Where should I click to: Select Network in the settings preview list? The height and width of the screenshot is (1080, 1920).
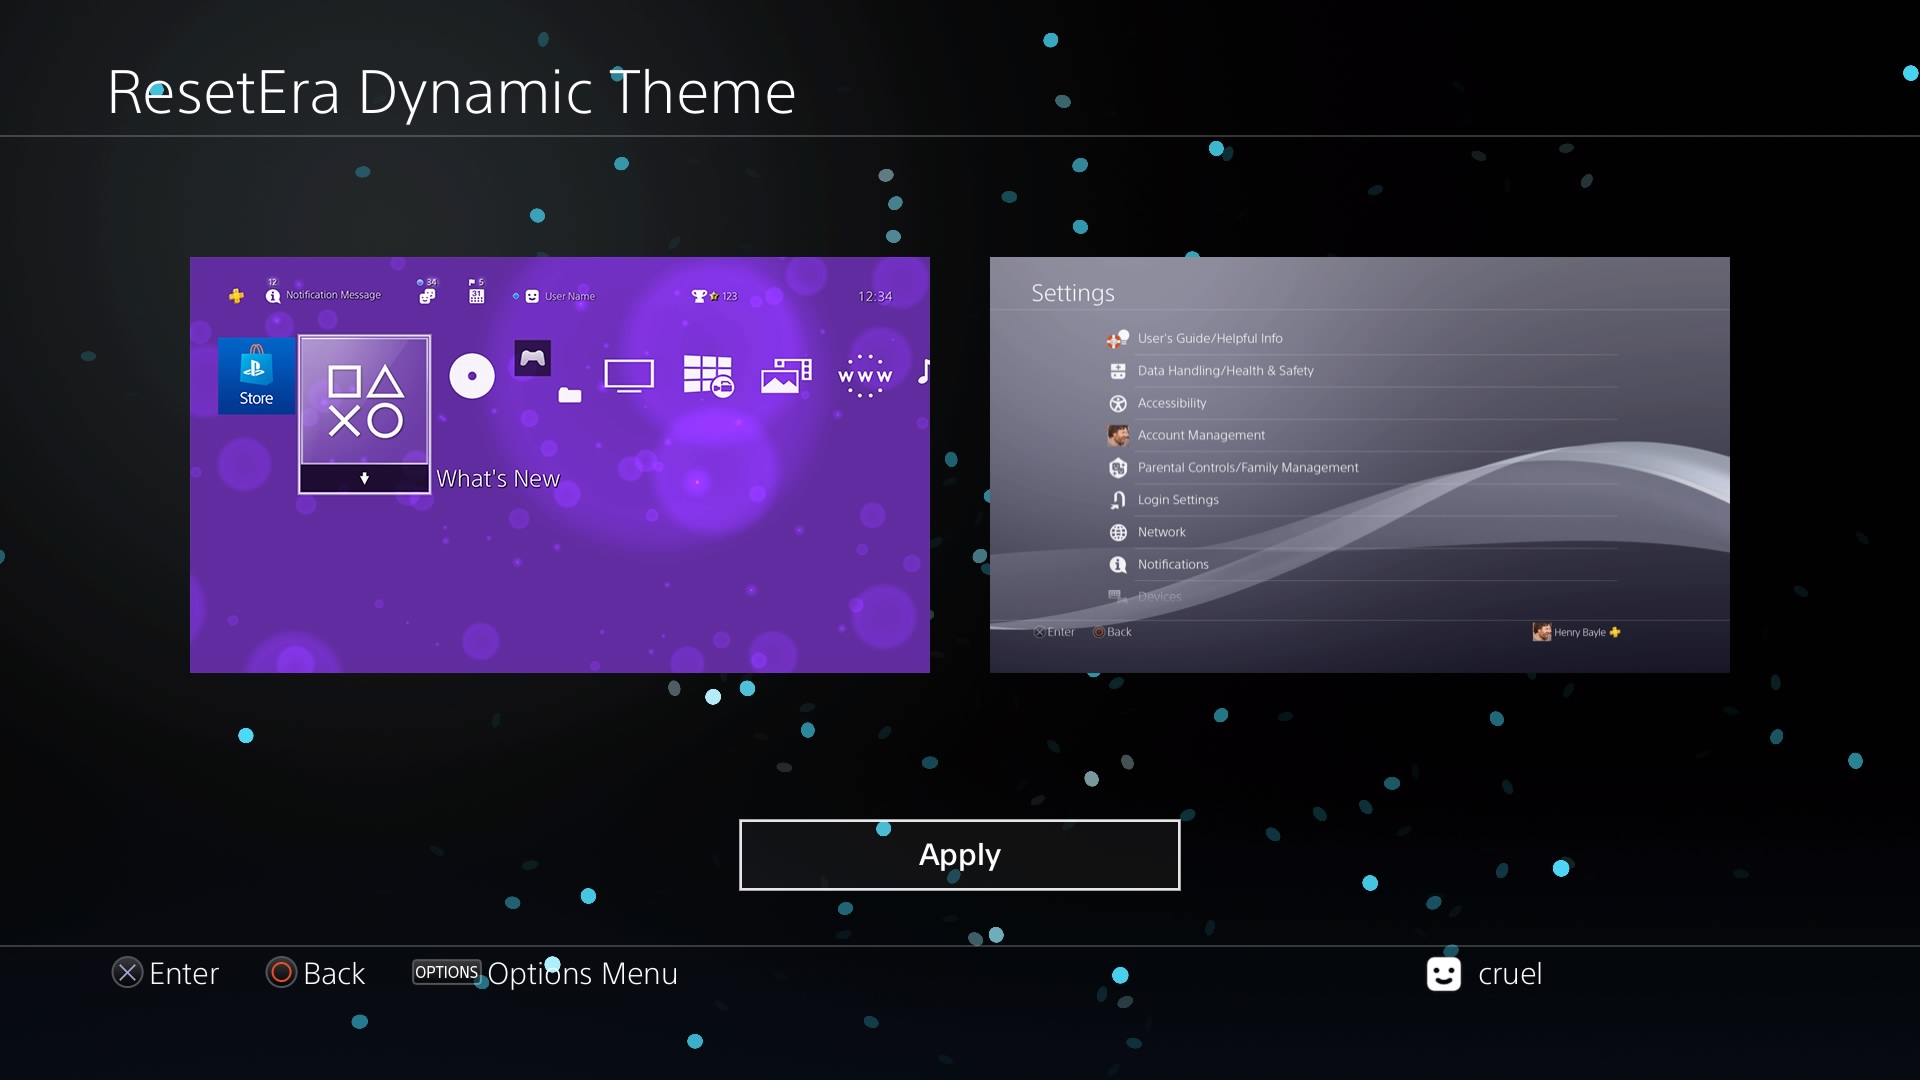pyautogui.click(x=1161, y=532)
